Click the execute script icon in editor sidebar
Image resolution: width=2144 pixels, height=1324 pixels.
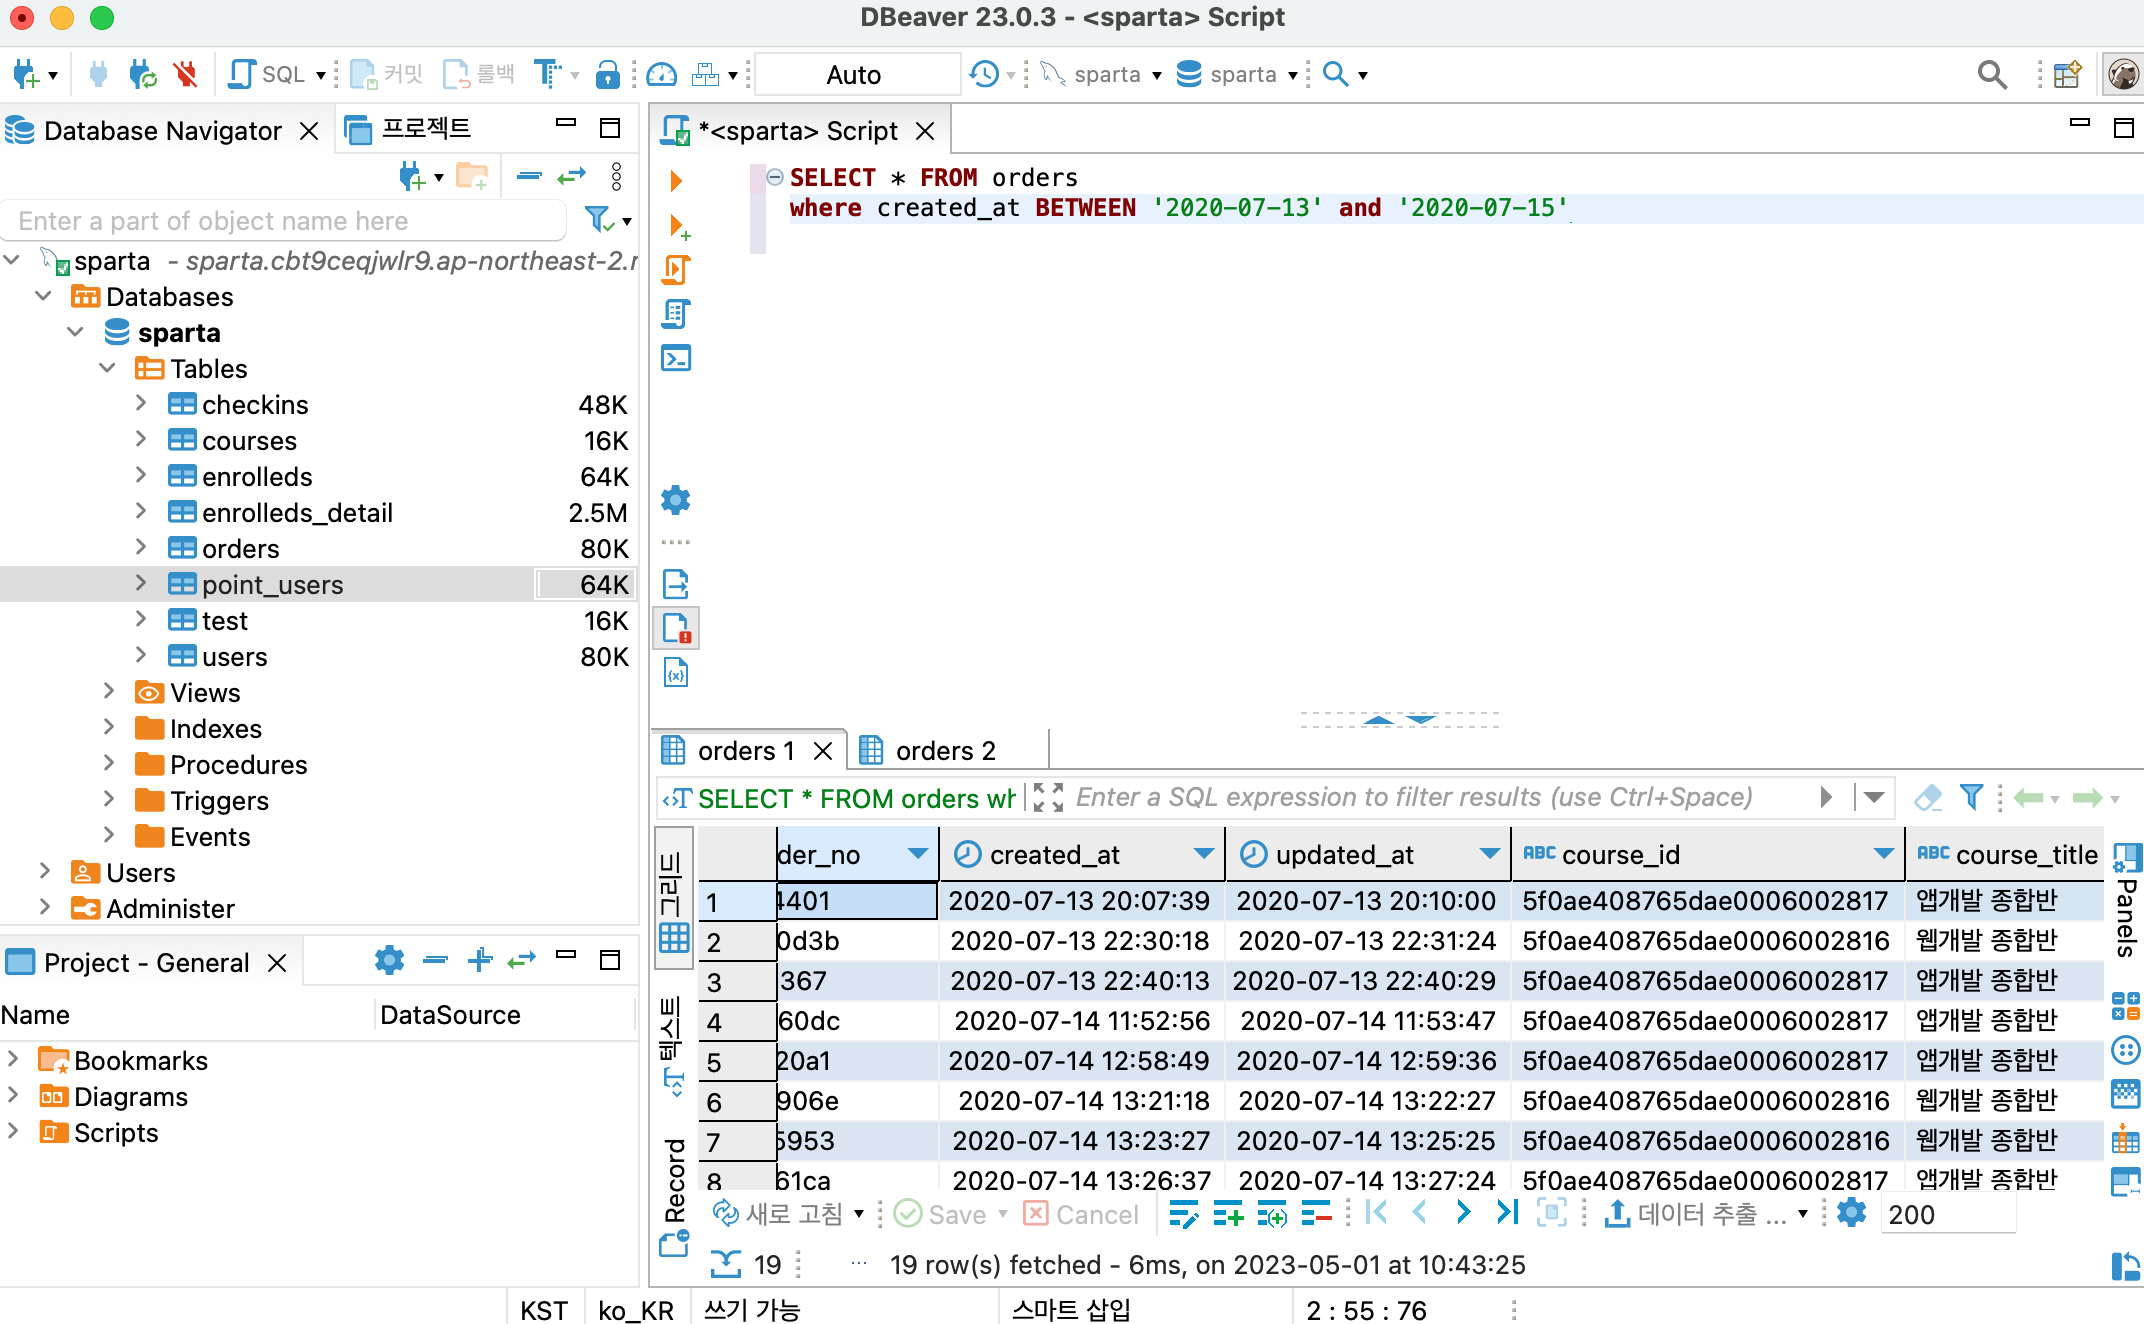tap(676, 270)
